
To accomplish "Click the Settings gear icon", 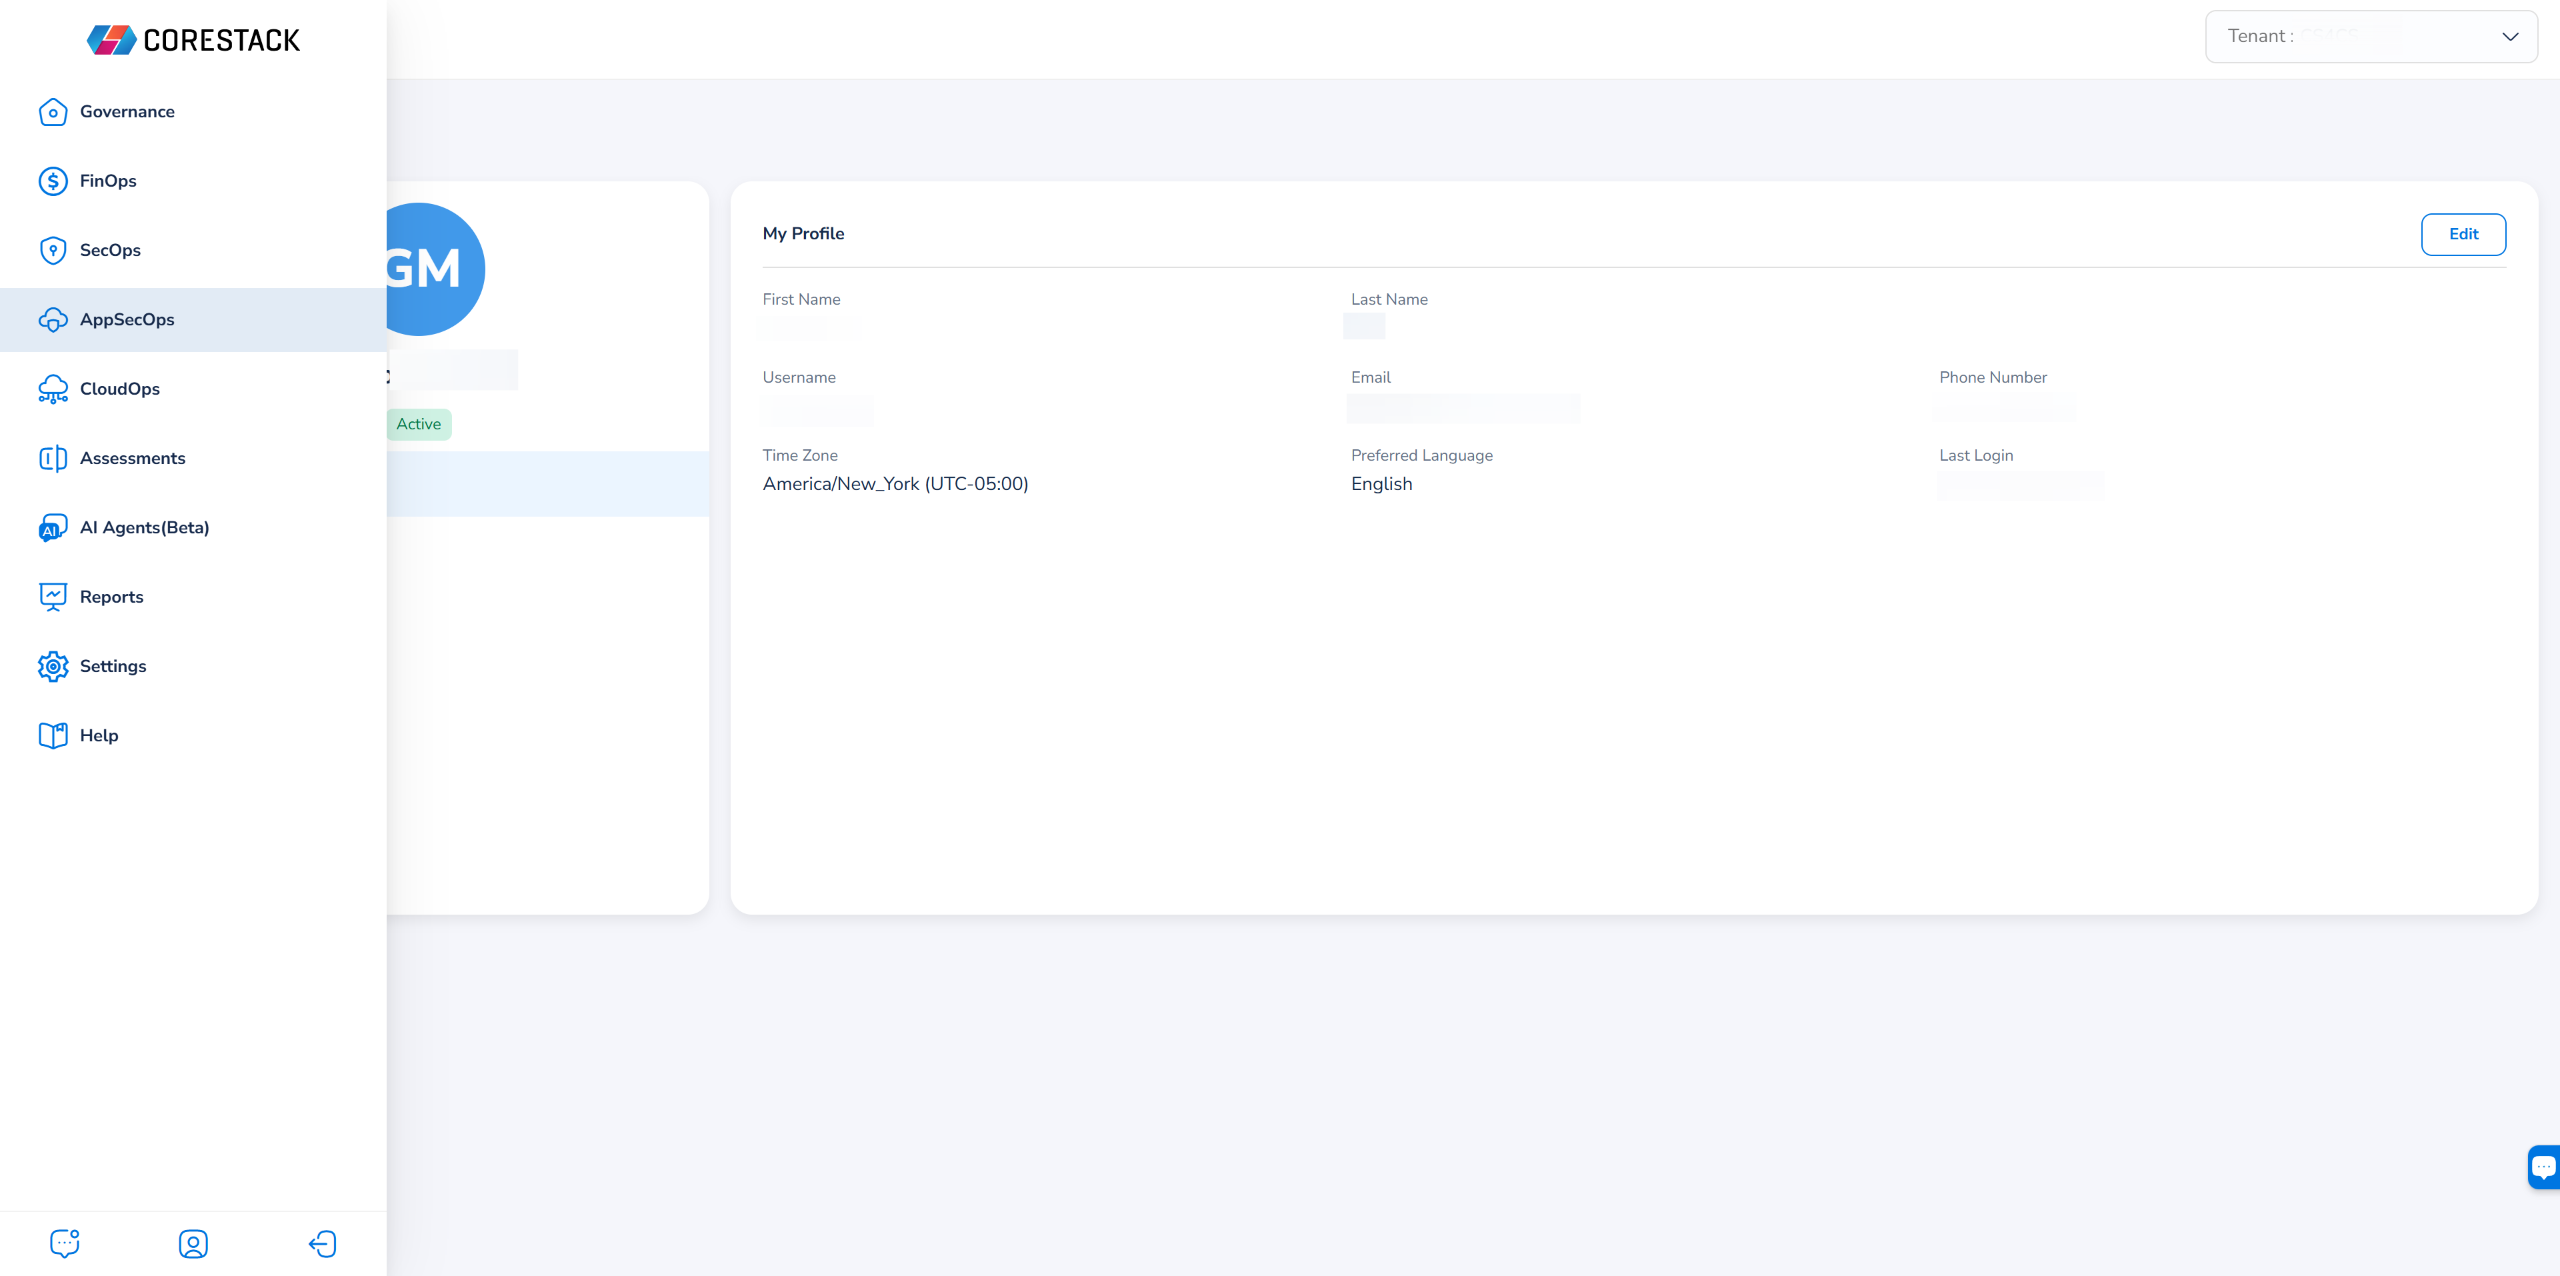I will [x=53, y=666].
